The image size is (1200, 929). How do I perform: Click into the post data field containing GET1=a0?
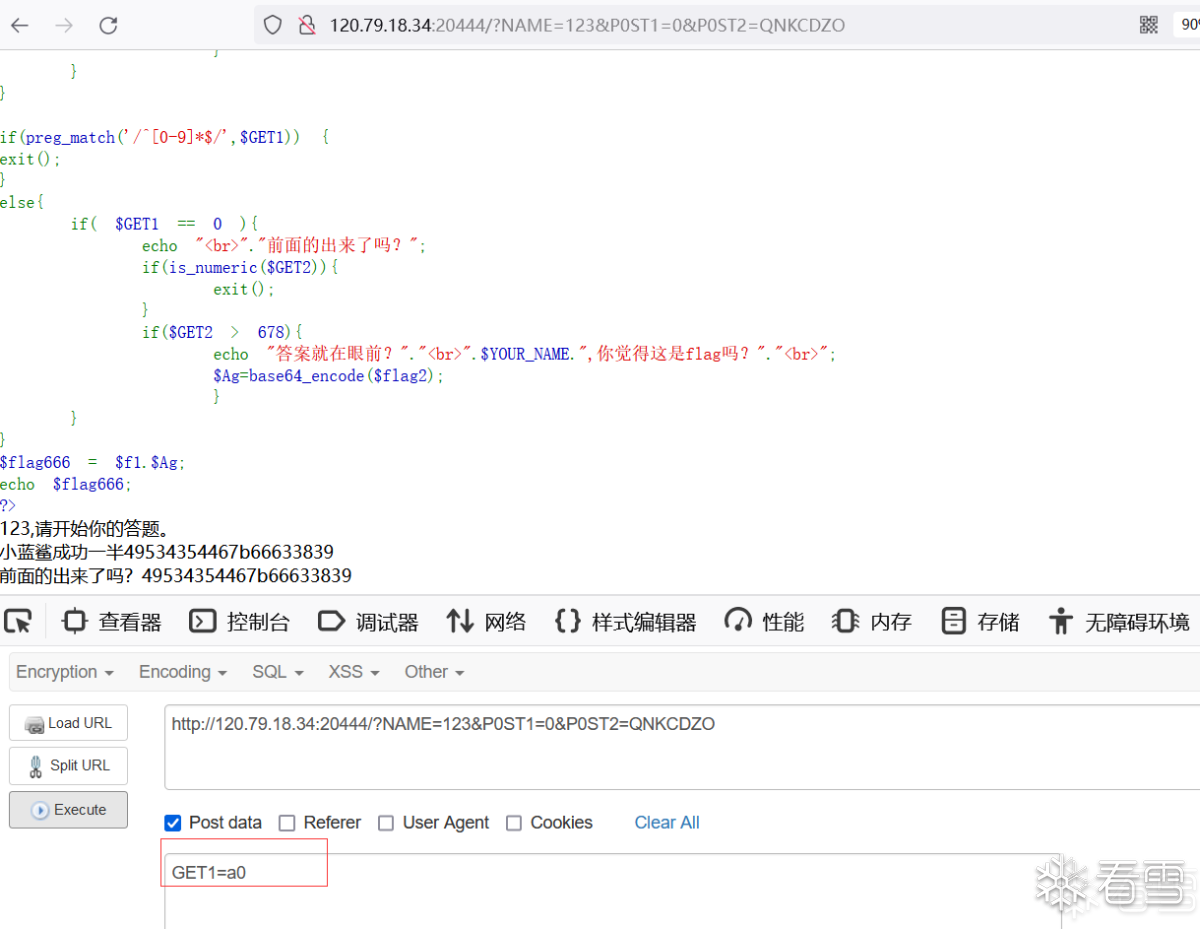(x=612, y=890)
